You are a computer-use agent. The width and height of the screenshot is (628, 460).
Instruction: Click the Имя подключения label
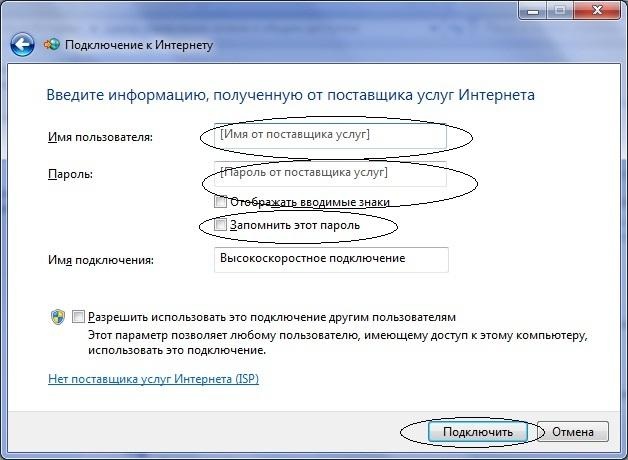click(x=101, y=260)
